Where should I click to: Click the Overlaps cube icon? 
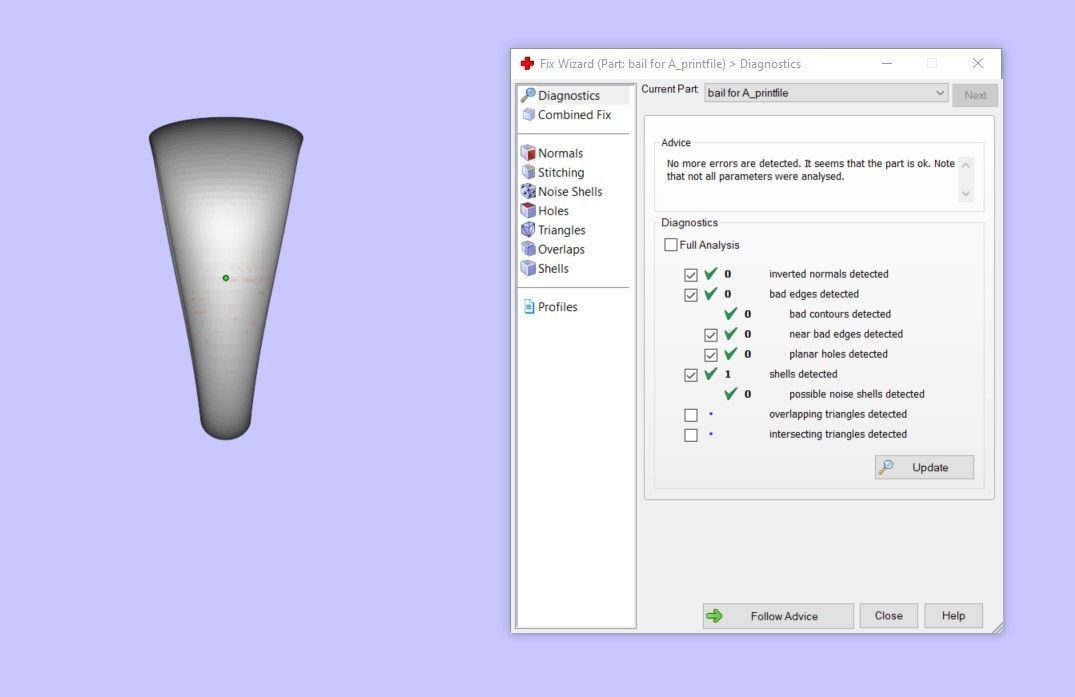528,248
